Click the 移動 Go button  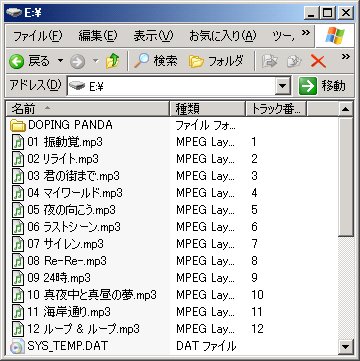click(x=322, y=86)
